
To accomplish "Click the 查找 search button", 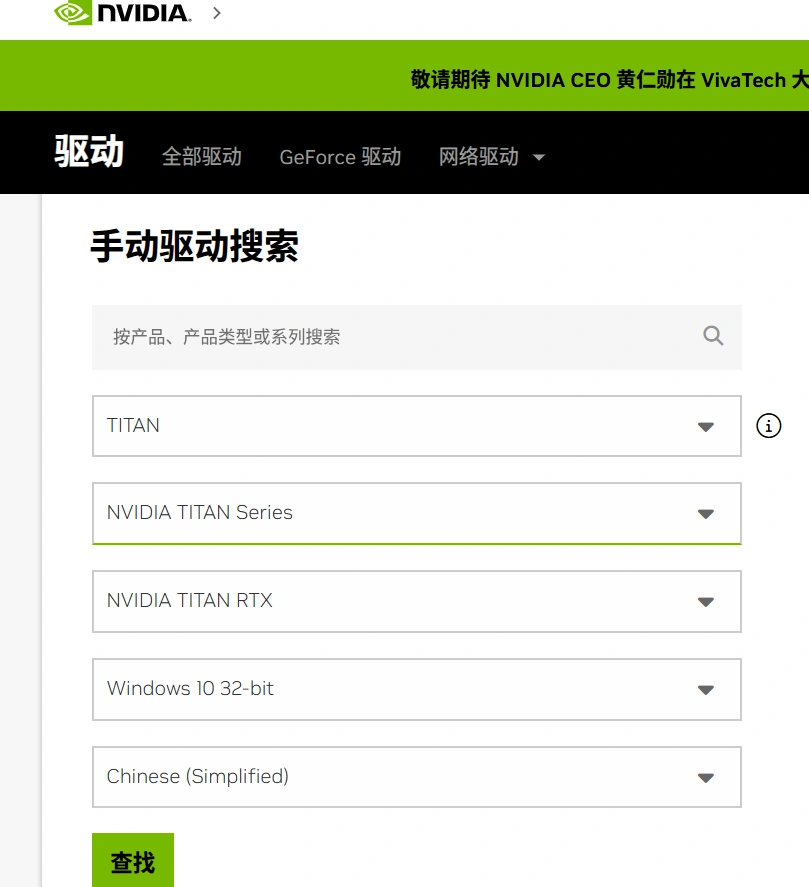I will click(x=132, y=860).
